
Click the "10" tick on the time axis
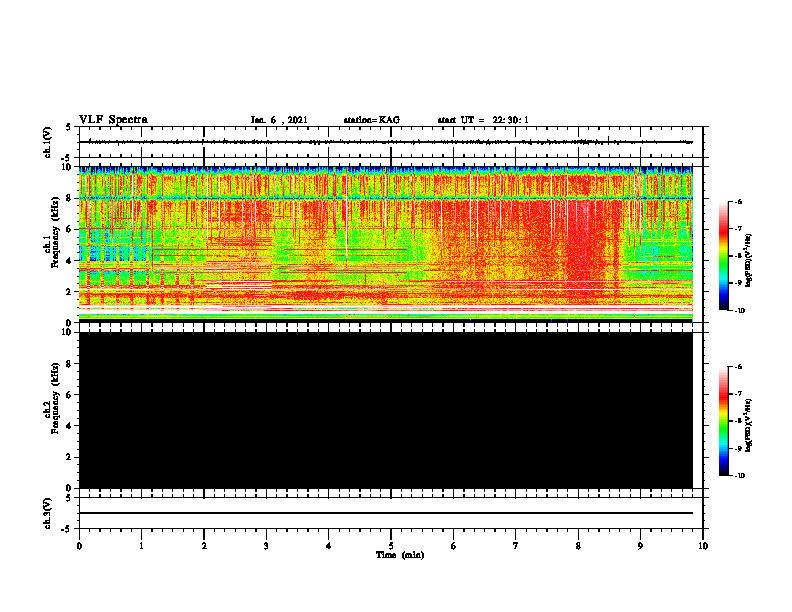pyautogui.click(x=703, y=546)
